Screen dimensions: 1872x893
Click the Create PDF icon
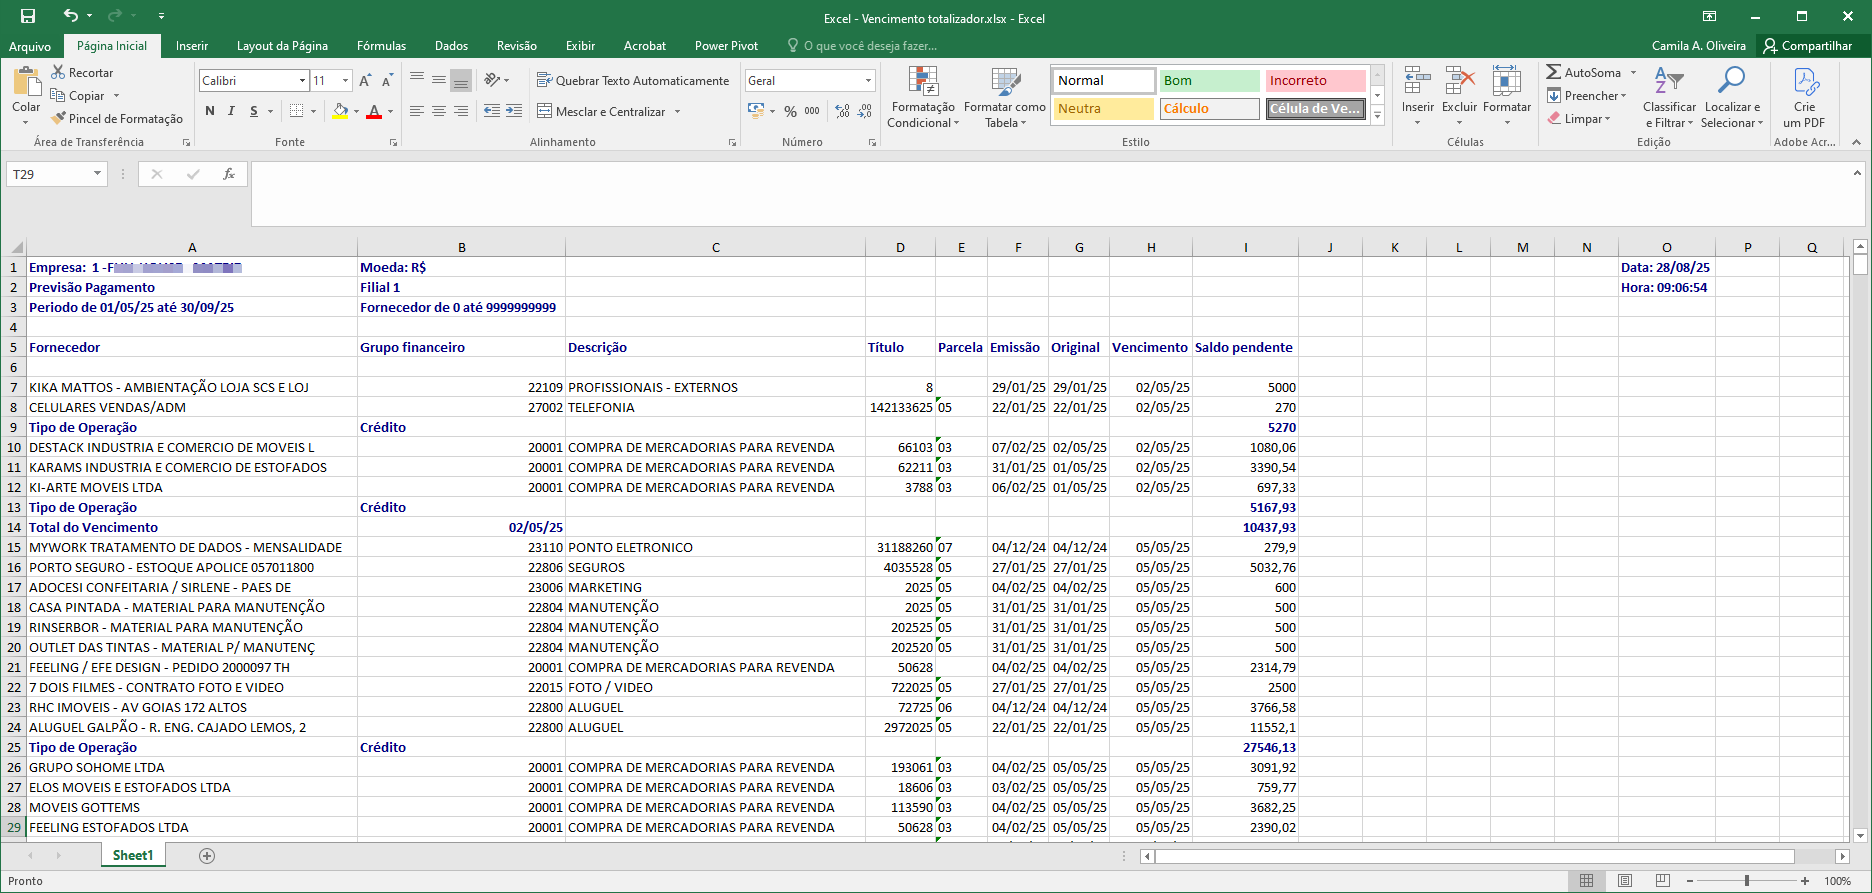pos(1805,82)
